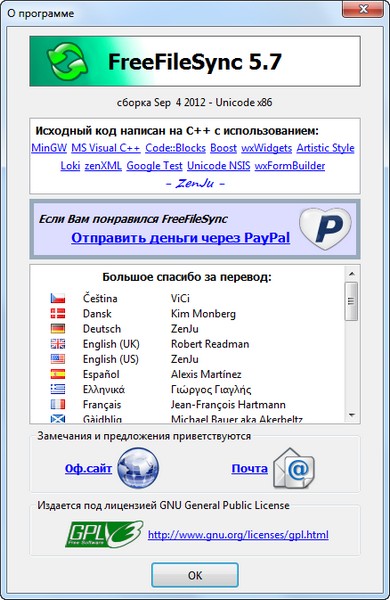Open the wxWidgets link
390x600 pixels.
266,148
